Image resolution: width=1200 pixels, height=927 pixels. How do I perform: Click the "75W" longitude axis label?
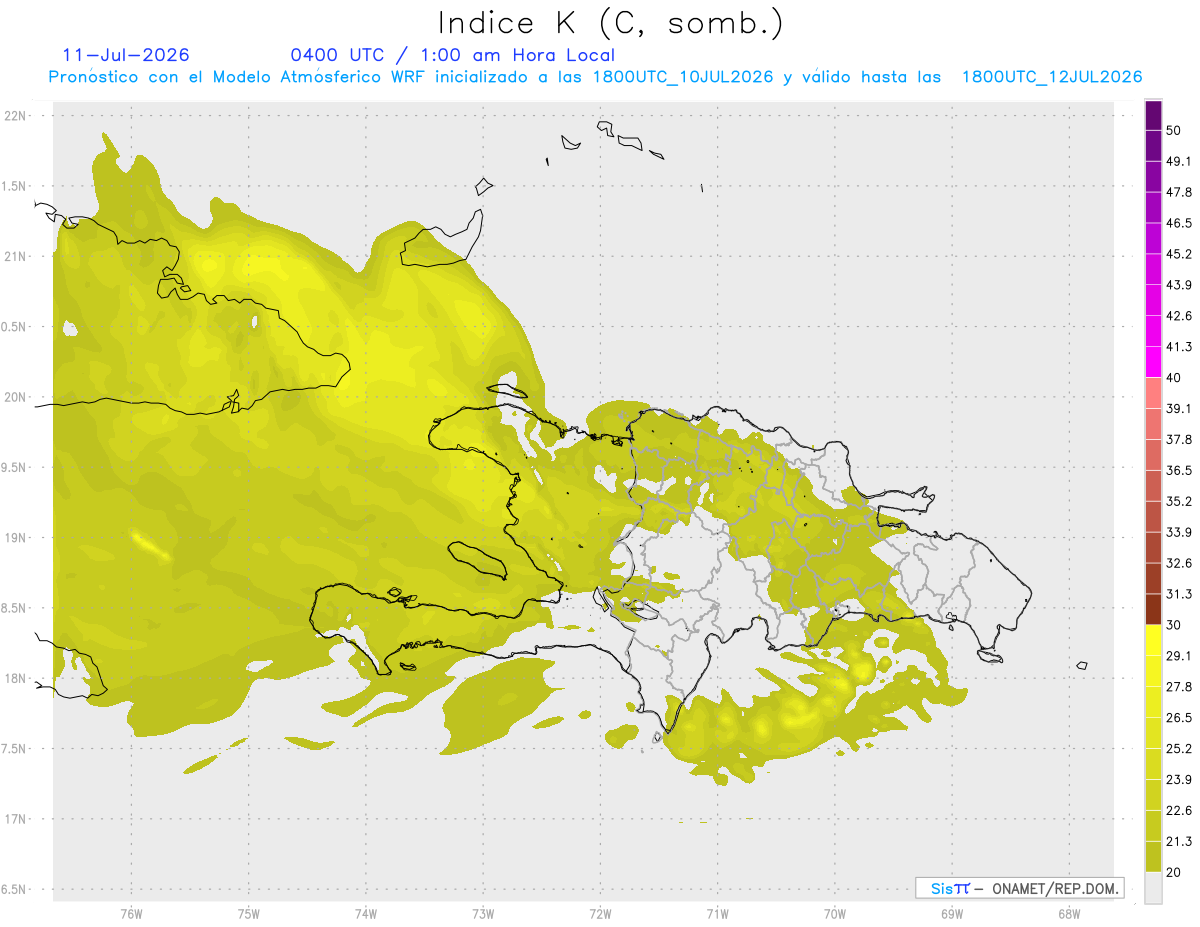249,914
